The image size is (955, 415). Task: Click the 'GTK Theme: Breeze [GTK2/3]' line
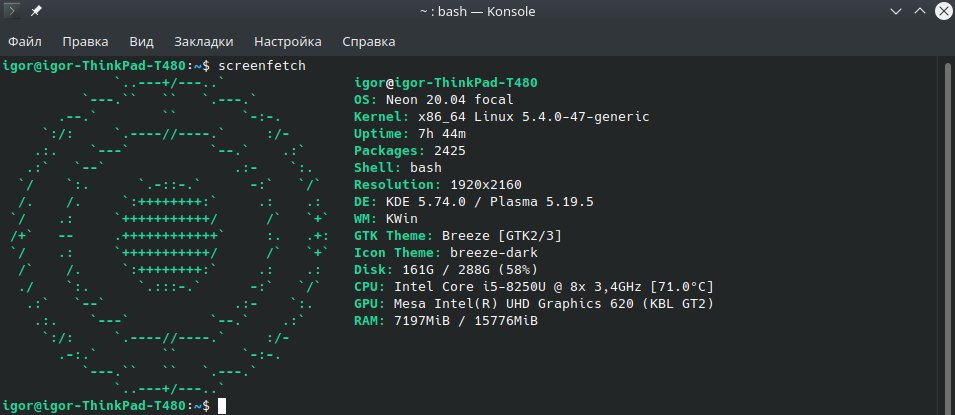coord(458,236)
